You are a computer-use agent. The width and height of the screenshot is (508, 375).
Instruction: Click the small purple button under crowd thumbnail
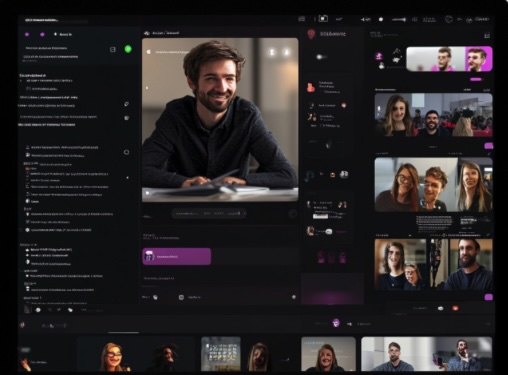(x=488, y=146)
